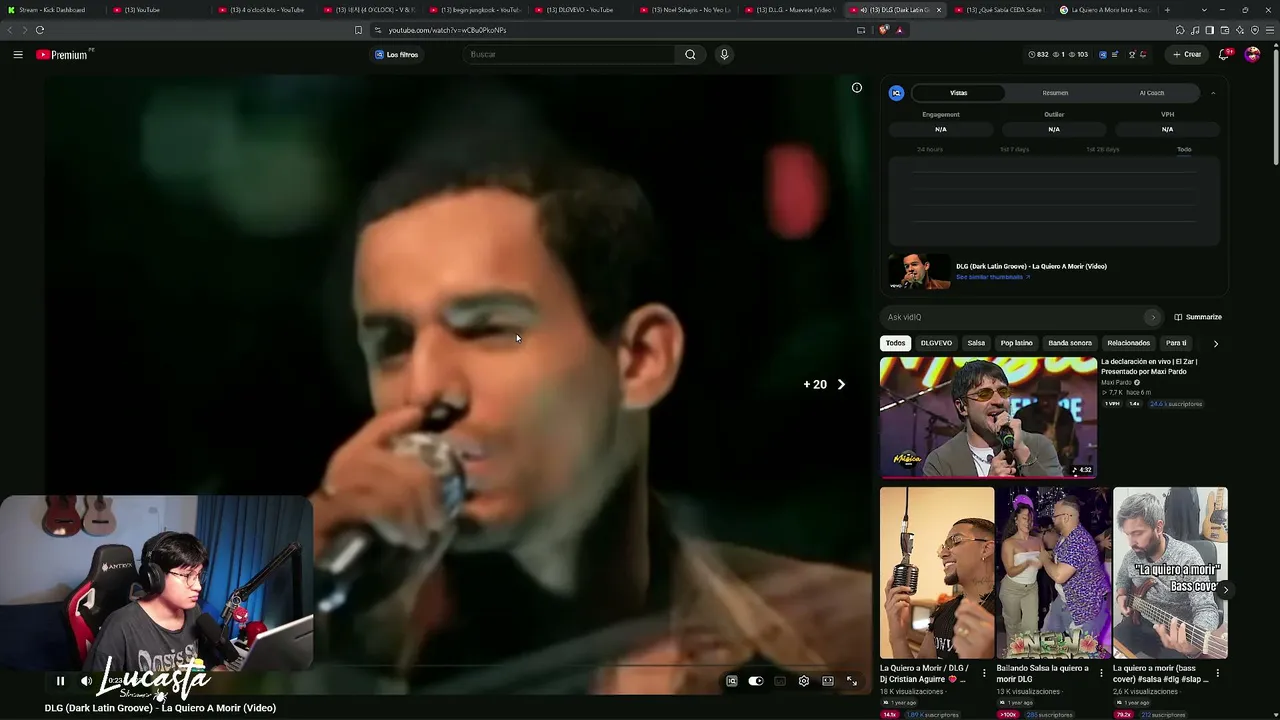Open the See similar thumbnails link

tap(990, 277)
